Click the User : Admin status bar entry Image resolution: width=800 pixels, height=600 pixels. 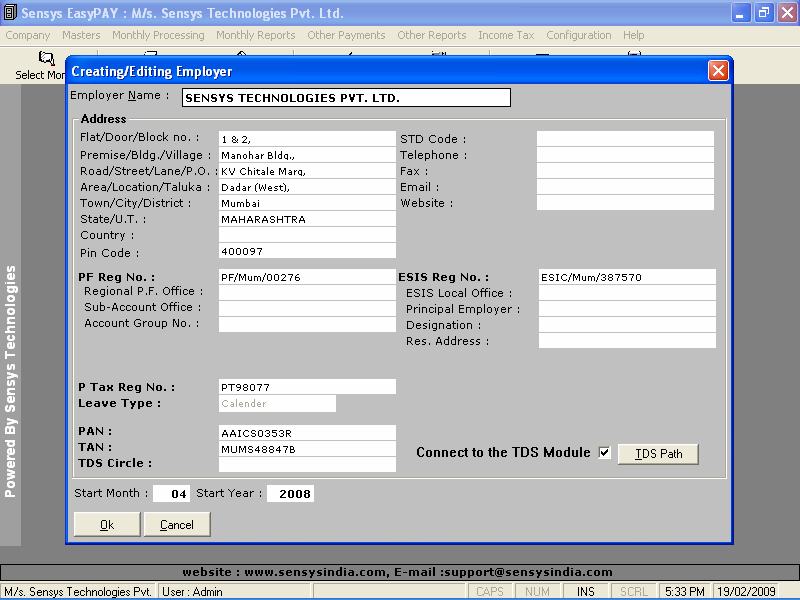234,591
